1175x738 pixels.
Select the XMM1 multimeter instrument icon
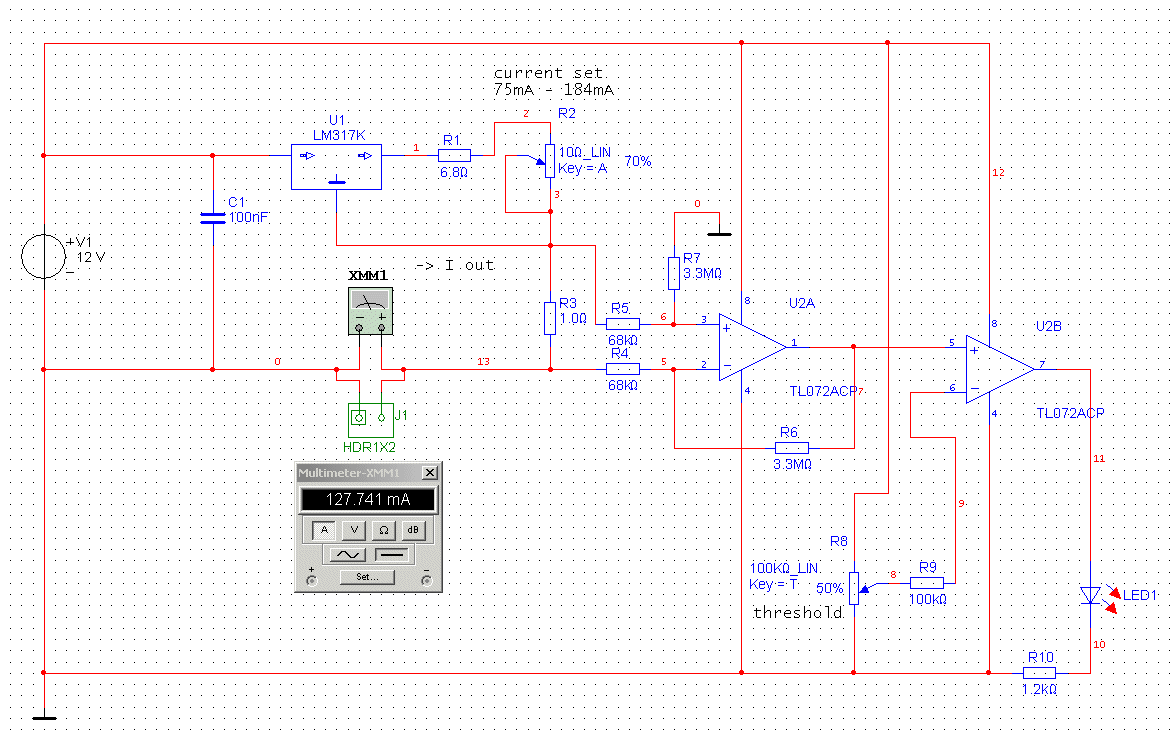click(370, 310)
